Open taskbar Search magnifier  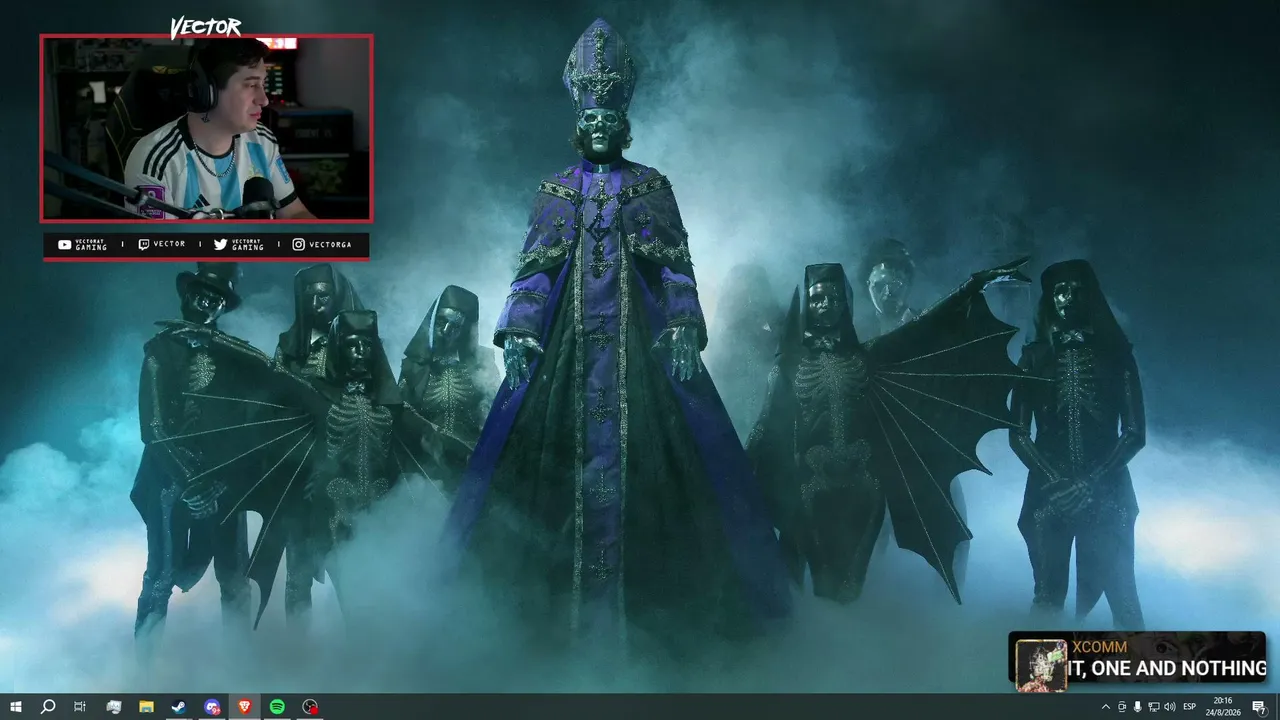click(x=47, y=707)
